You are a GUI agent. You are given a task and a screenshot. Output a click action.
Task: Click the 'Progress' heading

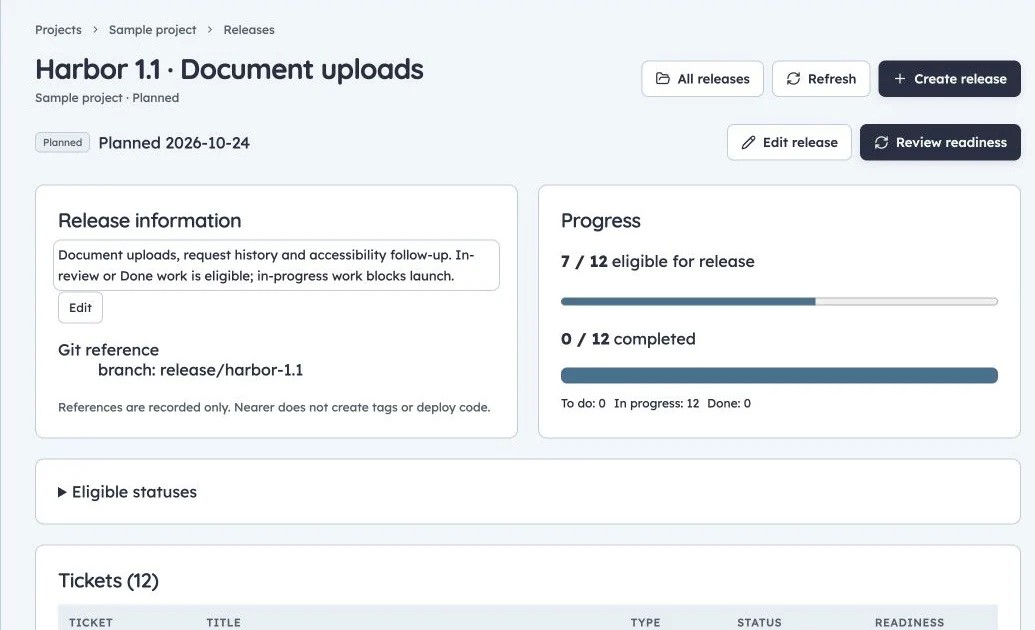click(601, 221)
